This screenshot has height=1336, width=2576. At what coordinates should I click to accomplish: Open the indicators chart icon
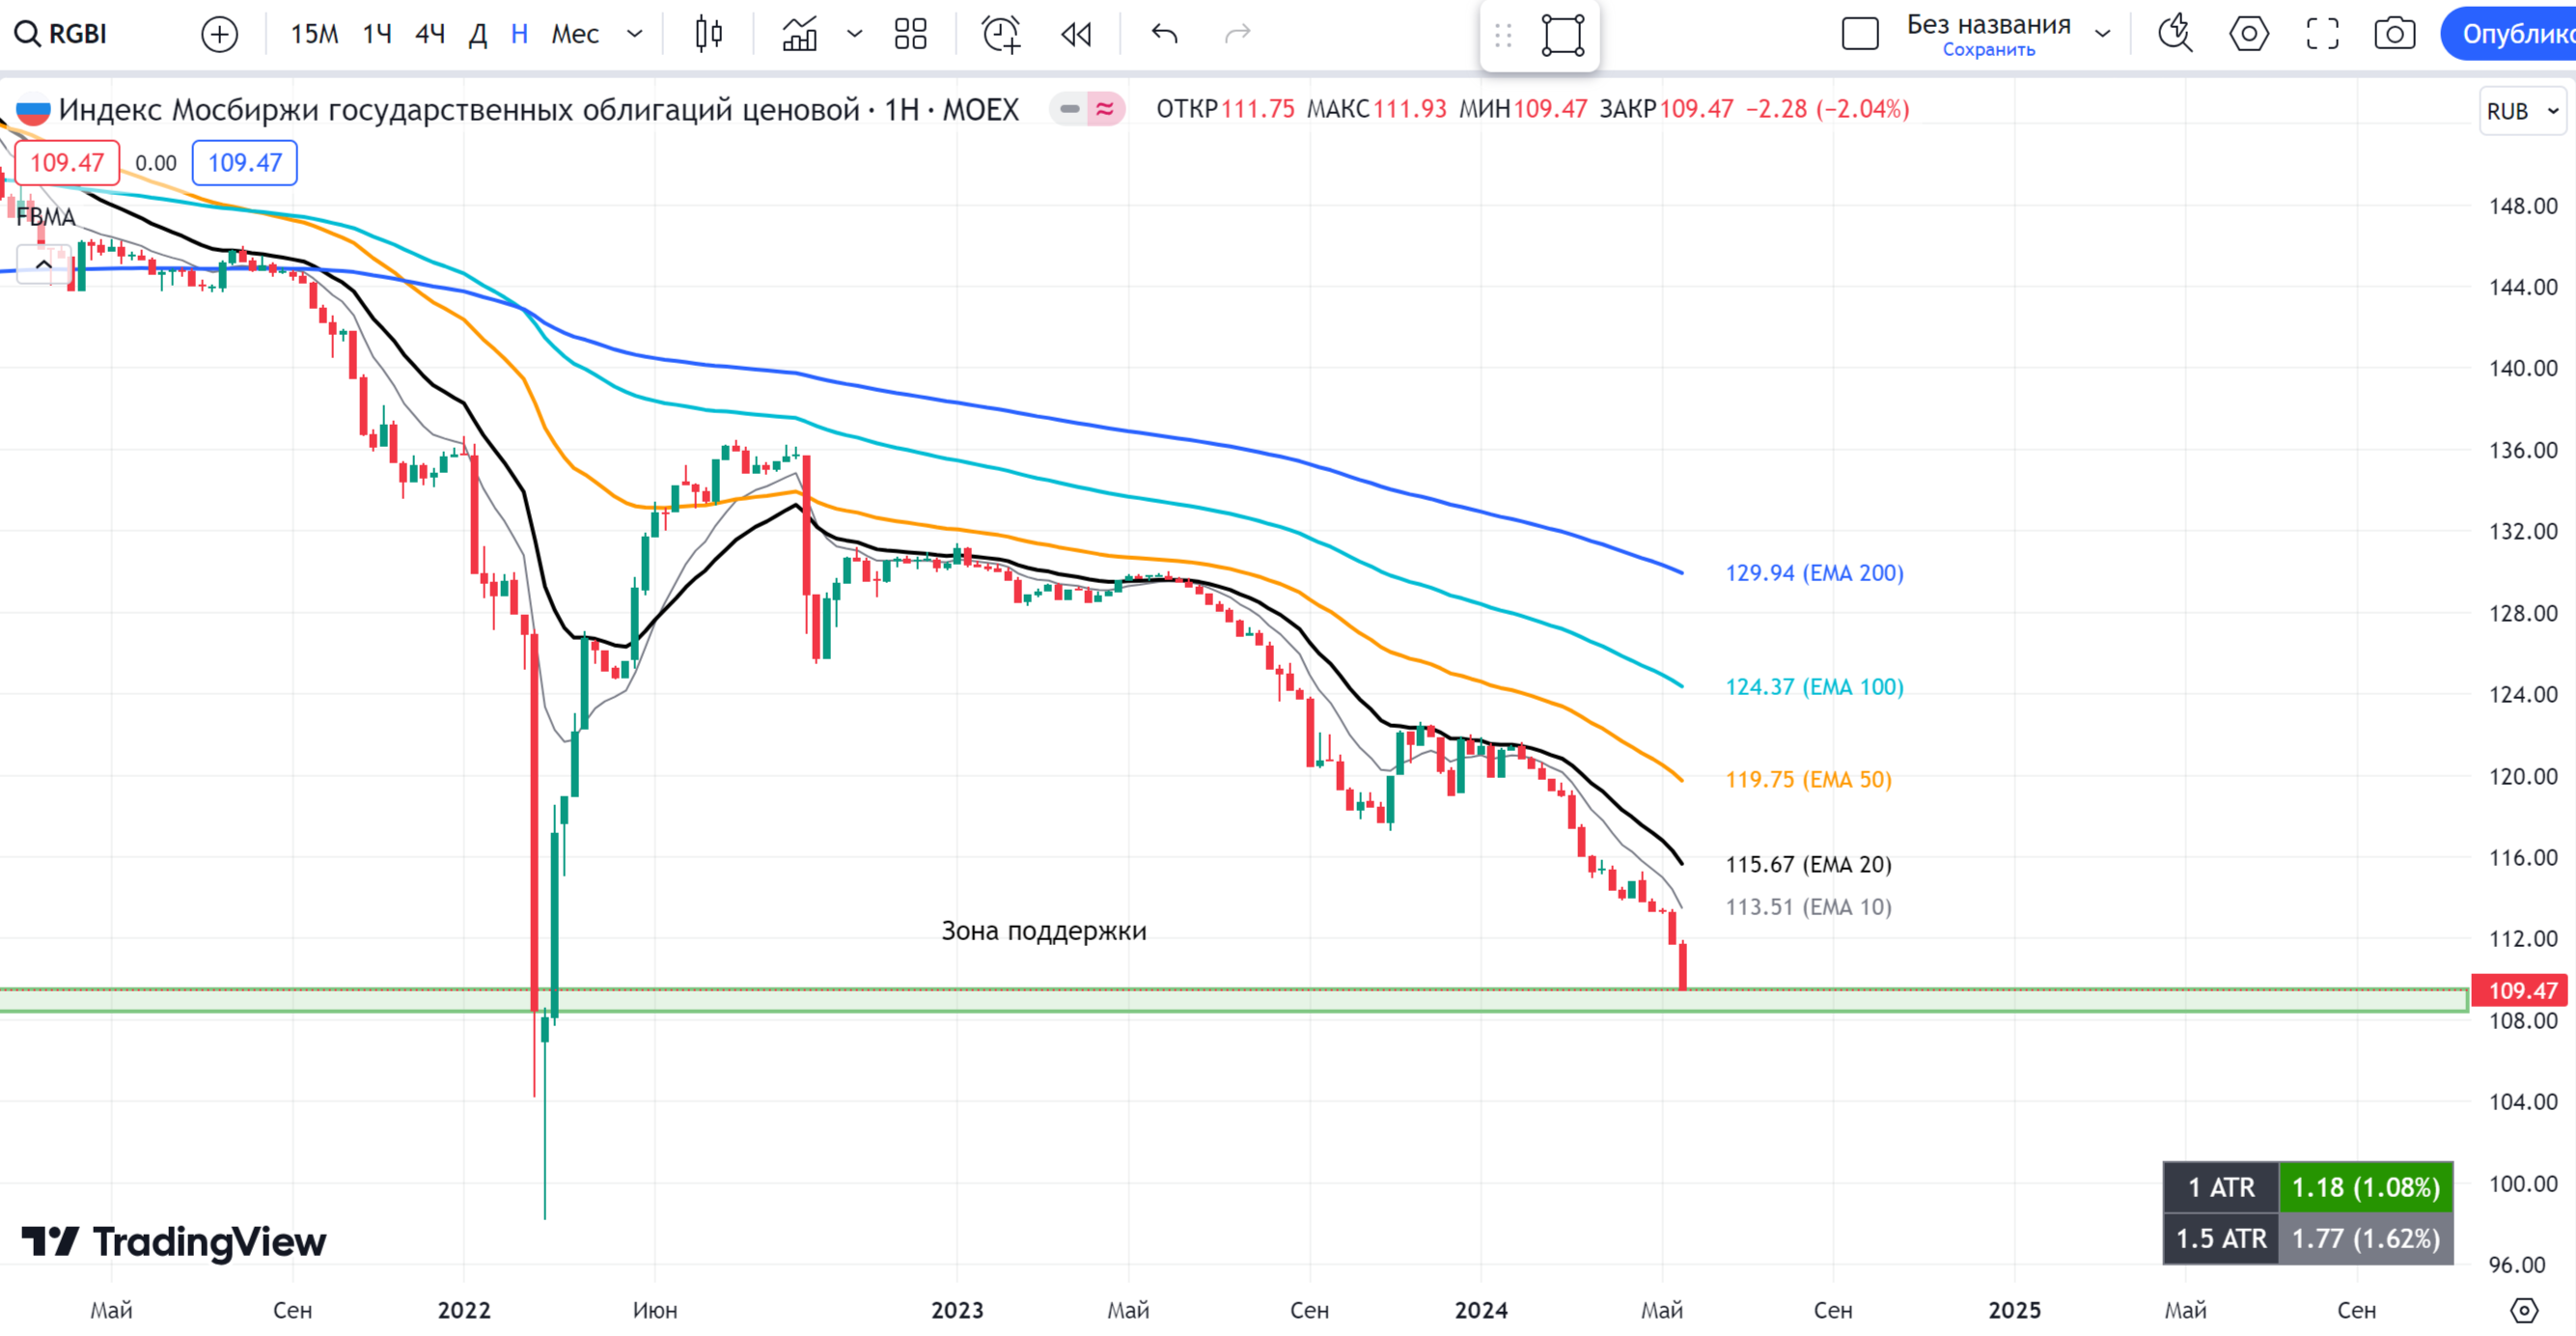pyautogui.click(x=799, y=34)
